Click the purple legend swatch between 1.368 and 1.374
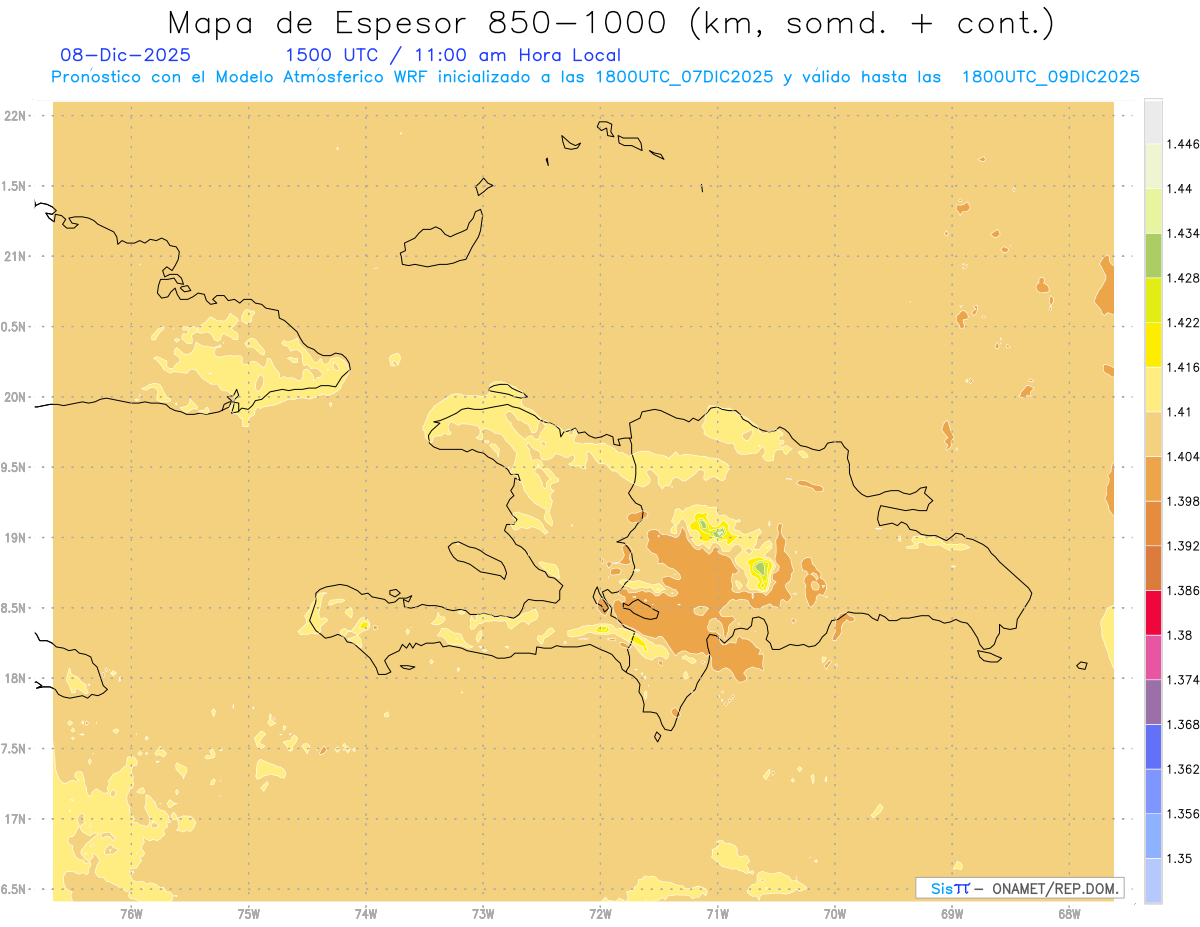 point(1153,702)
